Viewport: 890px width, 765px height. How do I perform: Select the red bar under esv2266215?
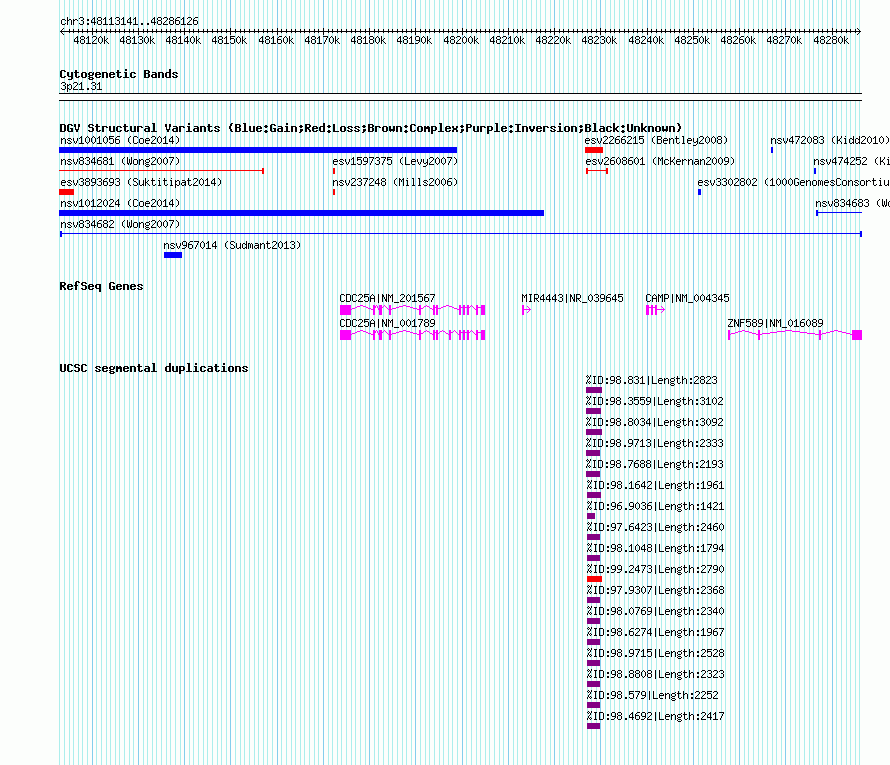tap(594, 150)
